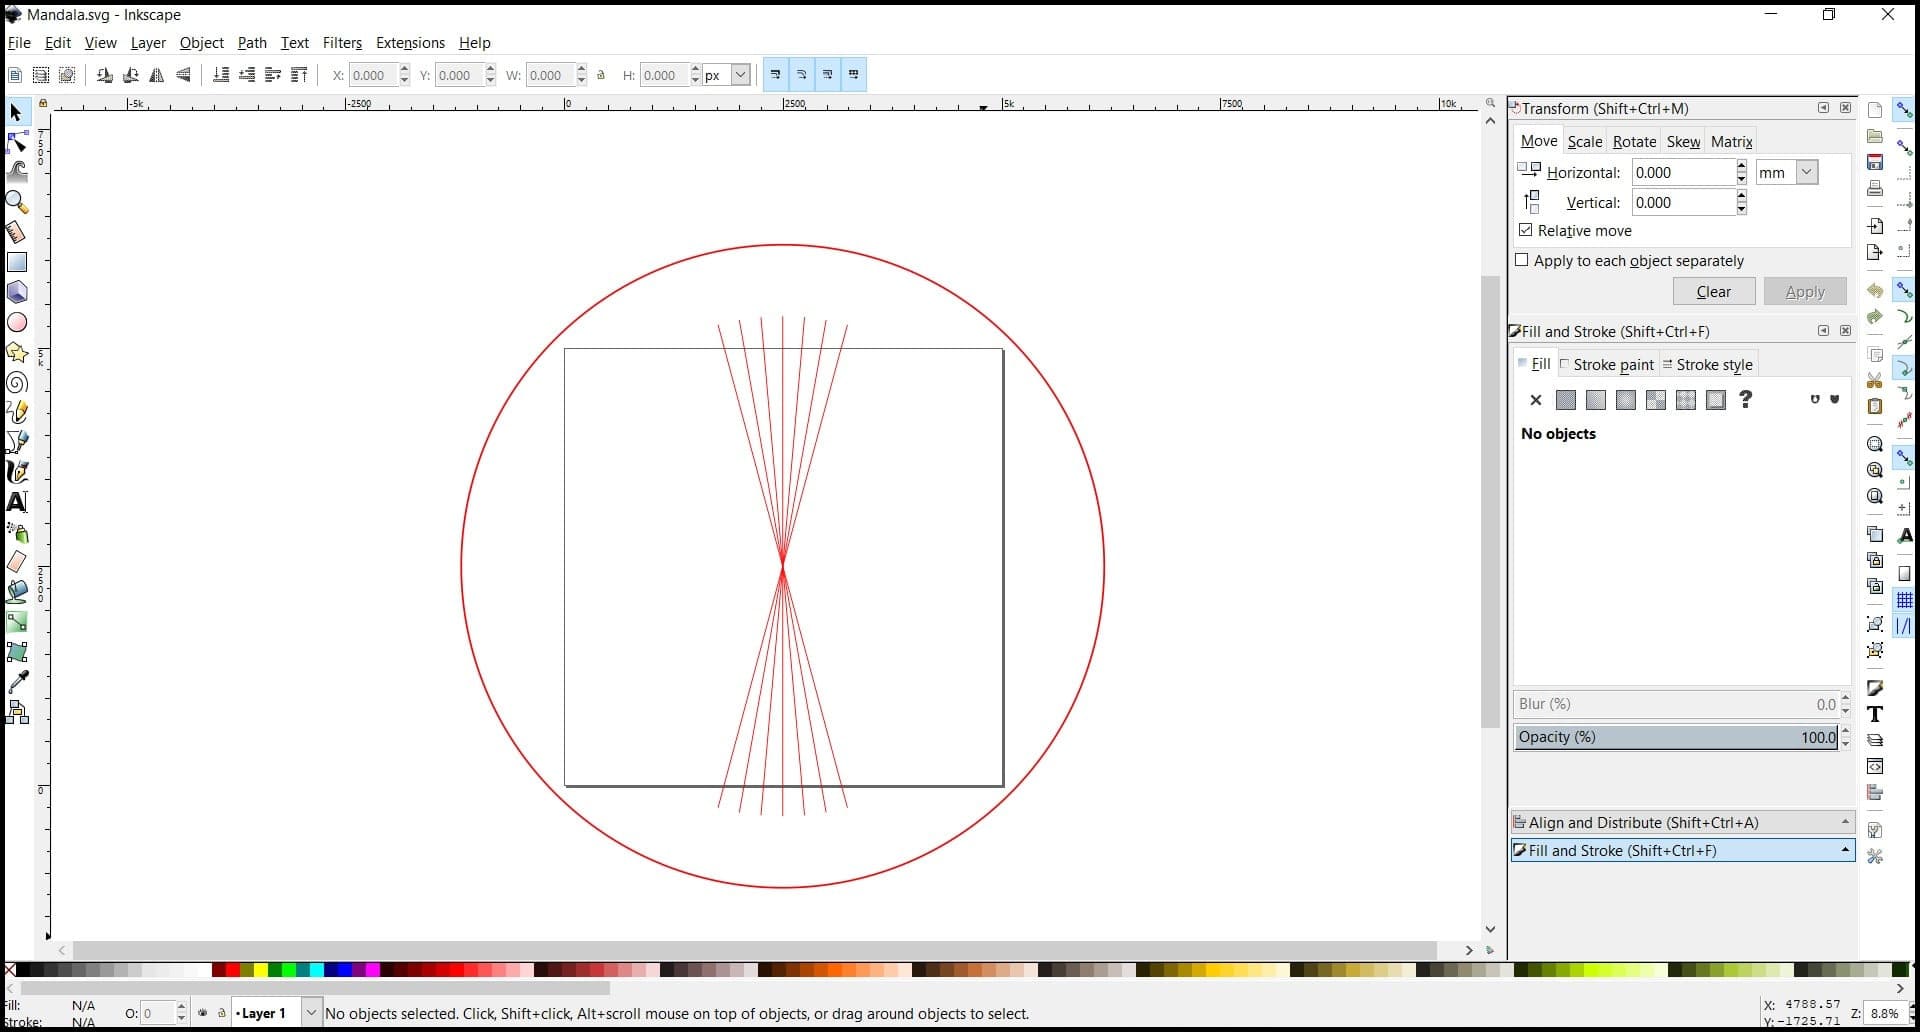
Task: Activate the Spray objects tool
Action: [17, 532]
